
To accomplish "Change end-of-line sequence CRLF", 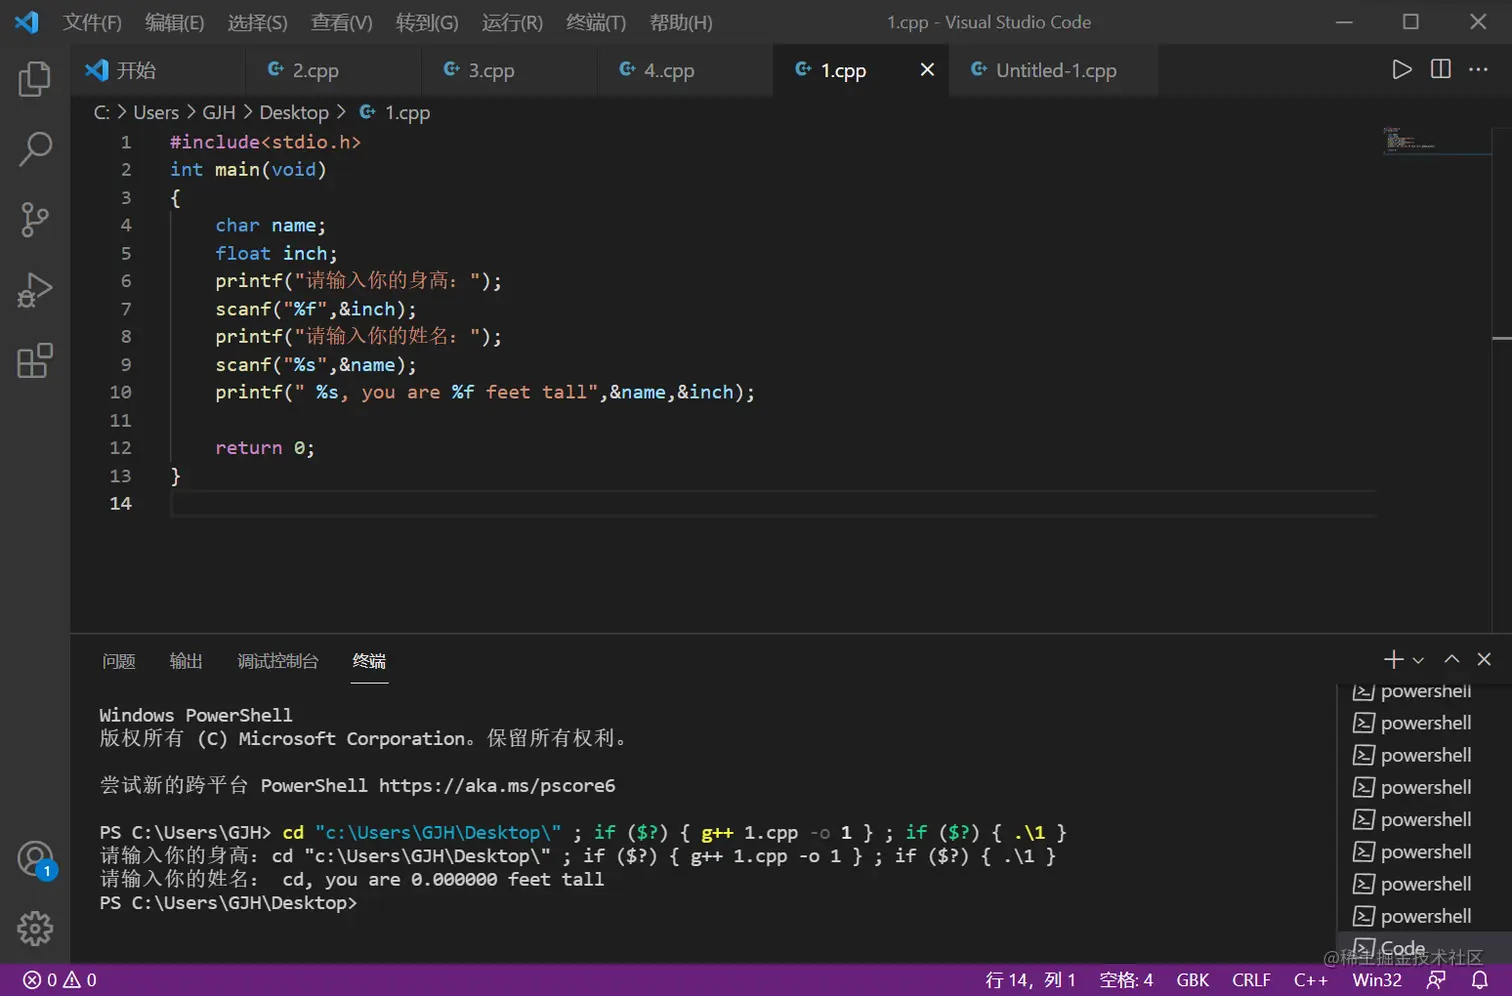I will pyautogui.click(x=1251, y=980).
